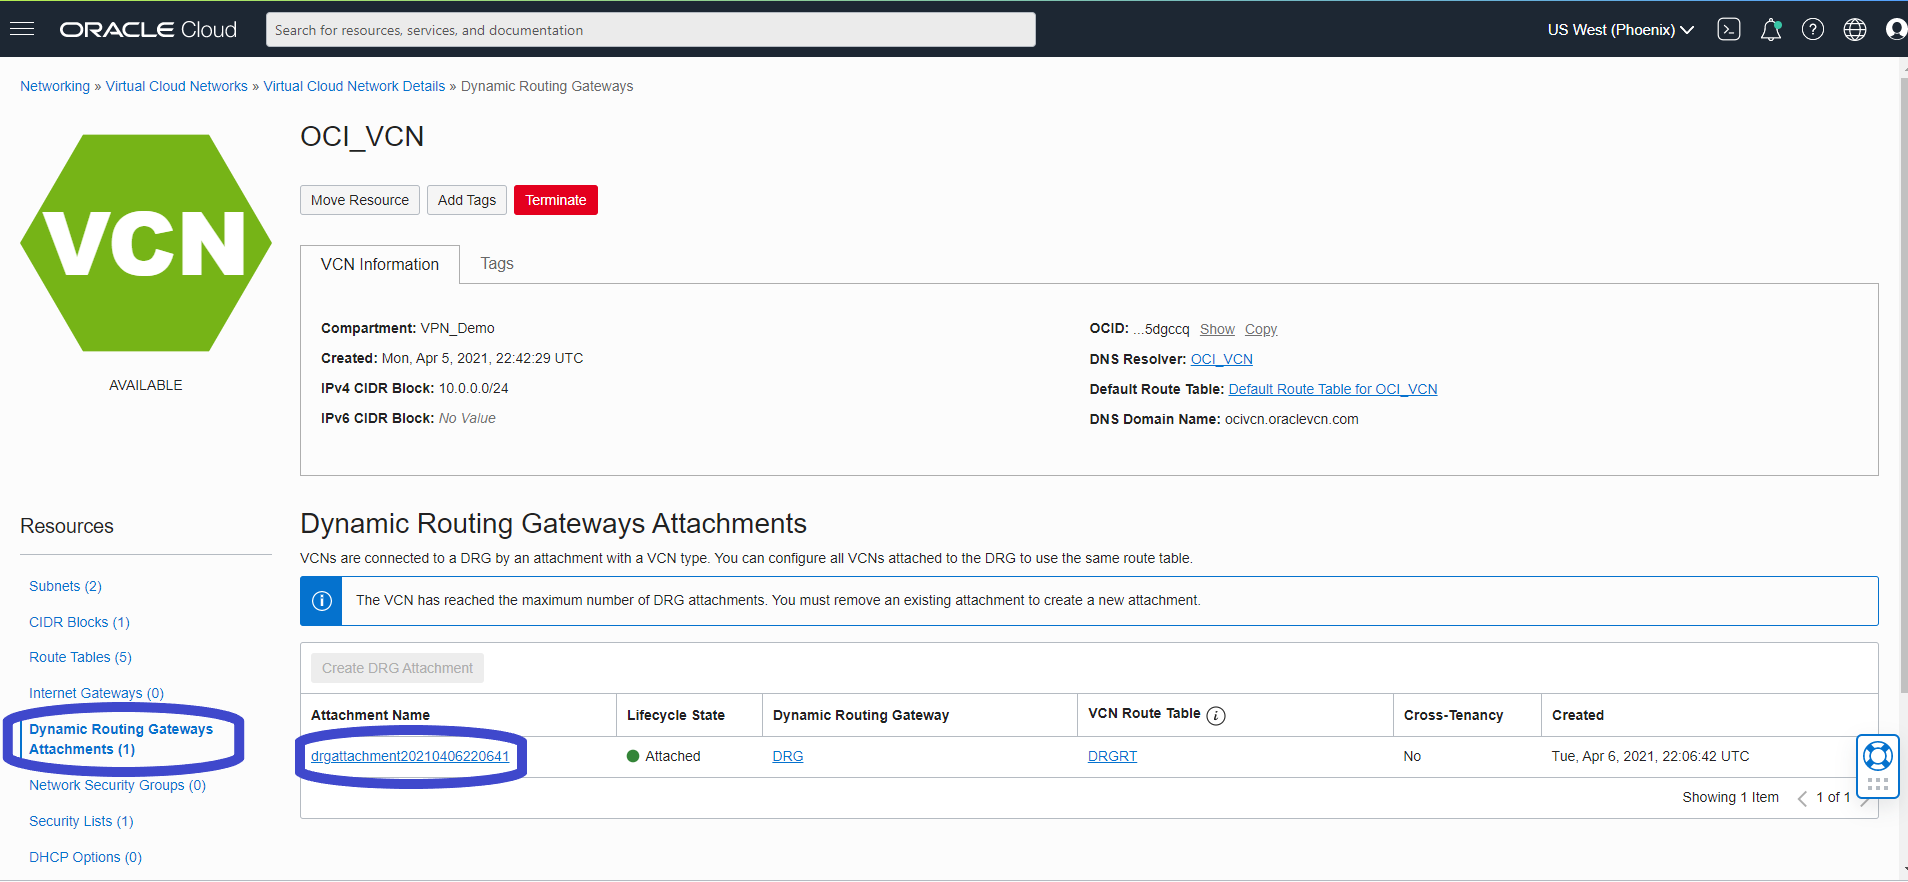Image resolution: width=1908 pixels, height=882 pixels.
Task: Open the notifications bell
Action: click(1770, 30)
